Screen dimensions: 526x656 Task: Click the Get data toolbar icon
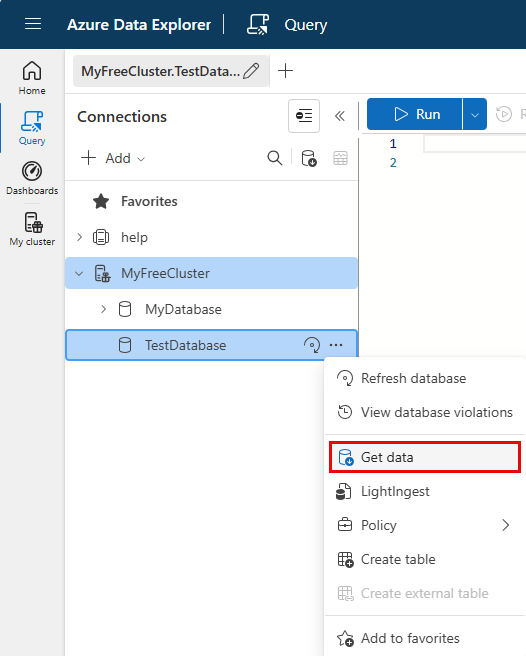pos(309,158)
